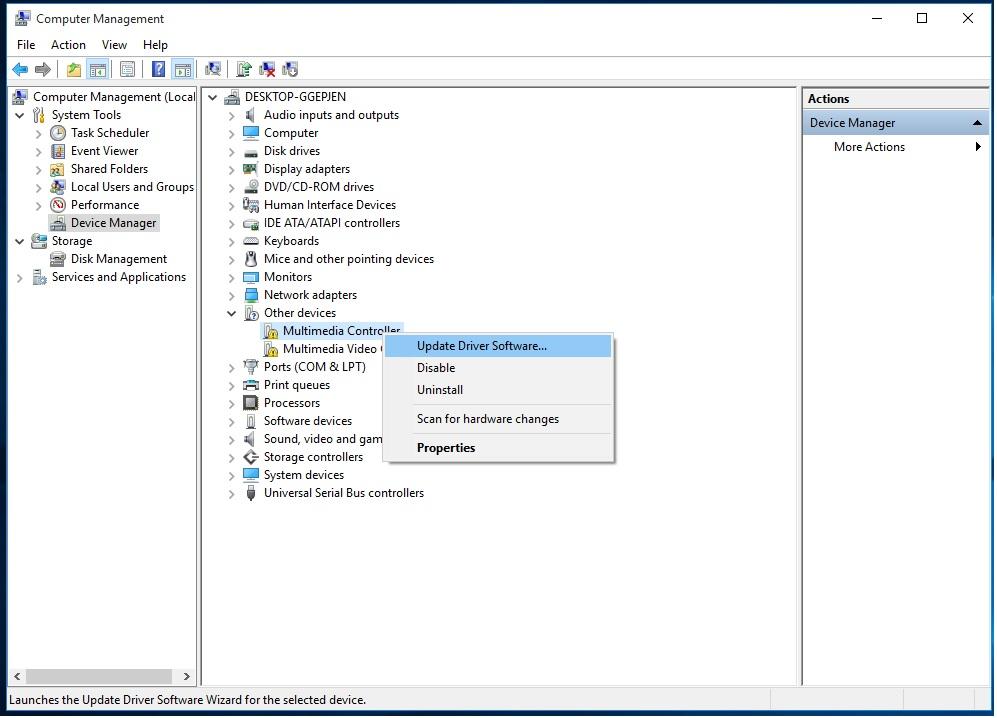Click the Back arrow in the toolbar
The image size is (997, 718).
pyautogui.click(x=20, y=69)
